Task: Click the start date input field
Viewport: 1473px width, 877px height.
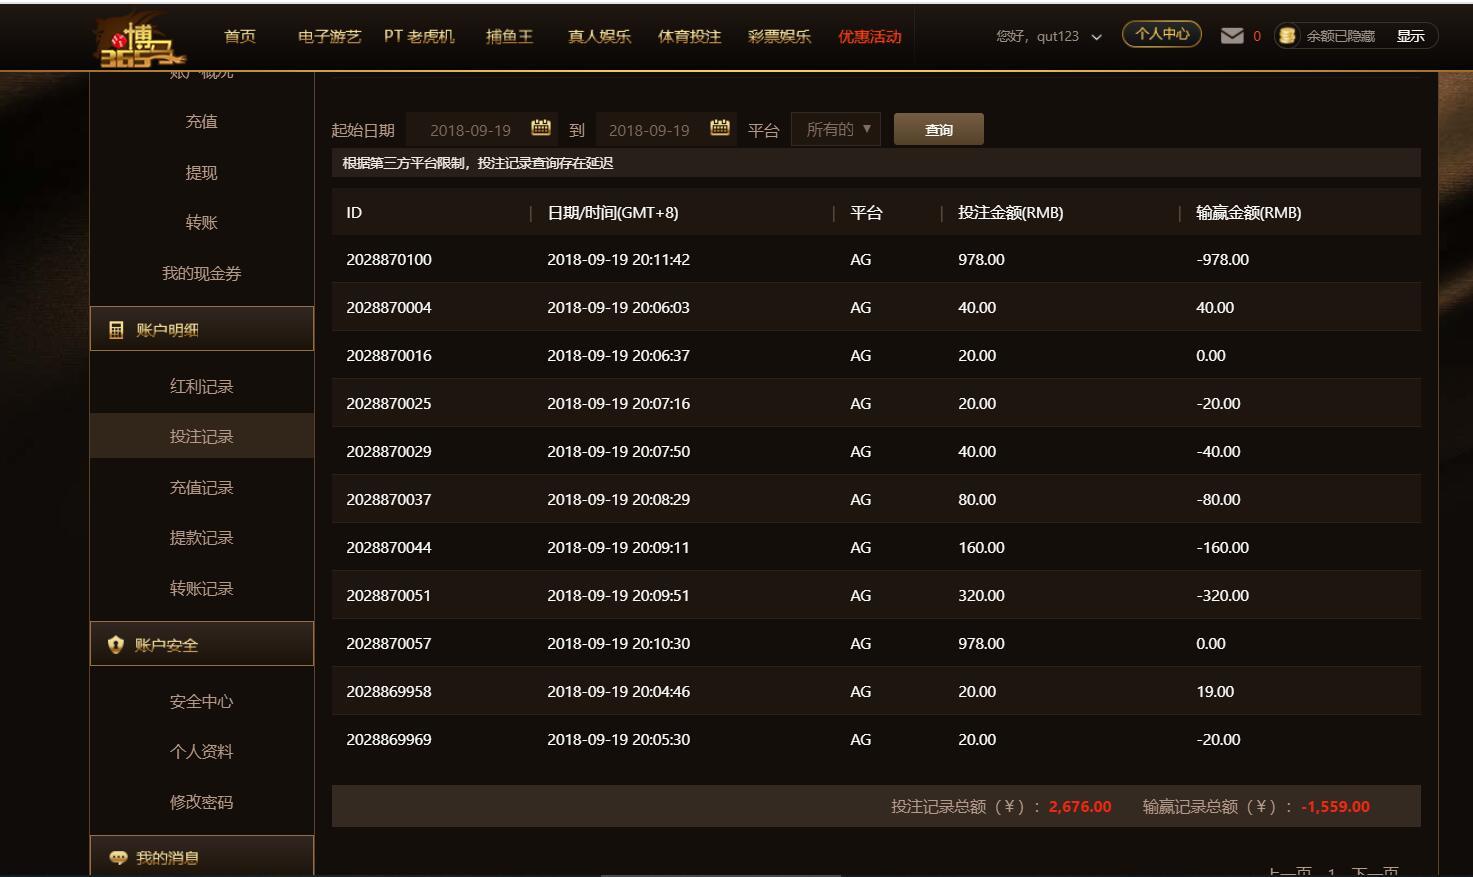Action: click(470, 130)
